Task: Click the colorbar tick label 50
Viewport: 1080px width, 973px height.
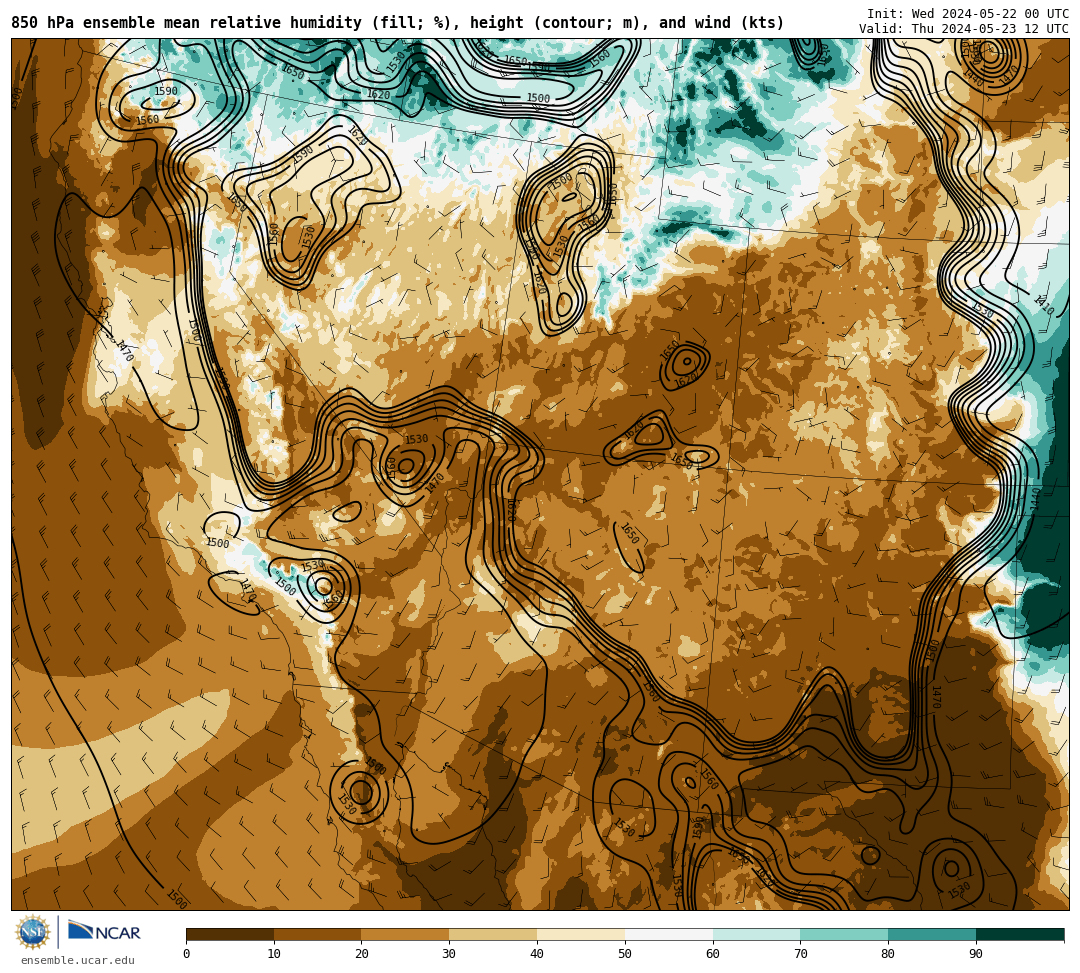Action: tap(625, 954)
